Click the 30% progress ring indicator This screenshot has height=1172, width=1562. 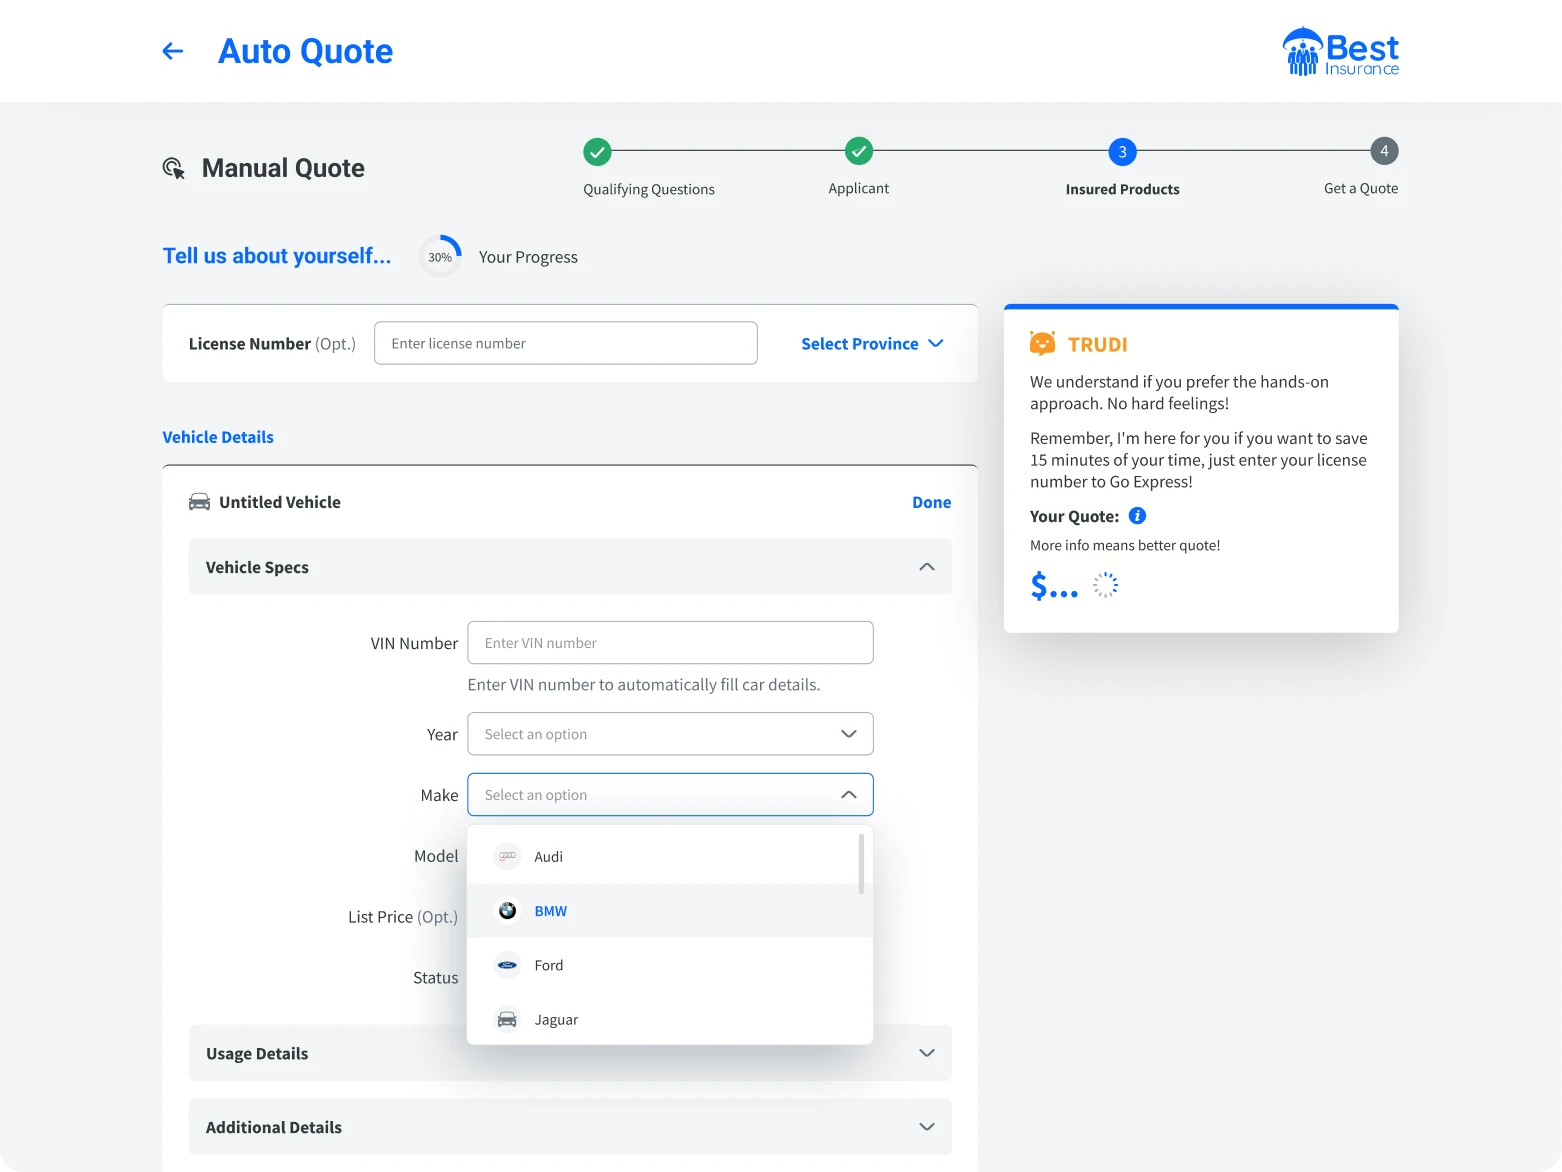coord(440,256)
